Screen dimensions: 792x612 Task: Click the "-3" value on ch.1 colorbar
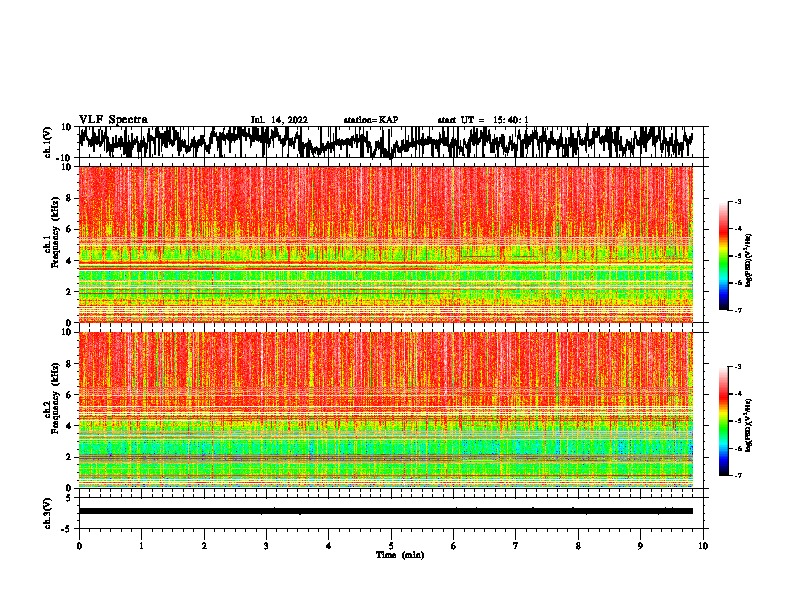click(737, 202)
